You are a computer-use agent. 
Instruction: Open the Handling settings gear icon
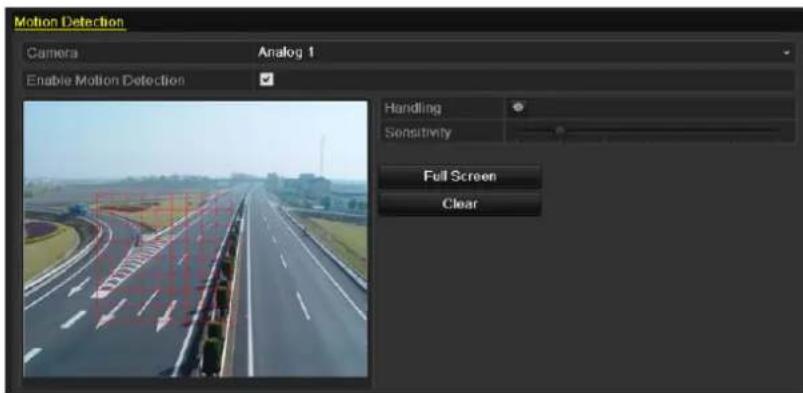click(x=518, y=108)
